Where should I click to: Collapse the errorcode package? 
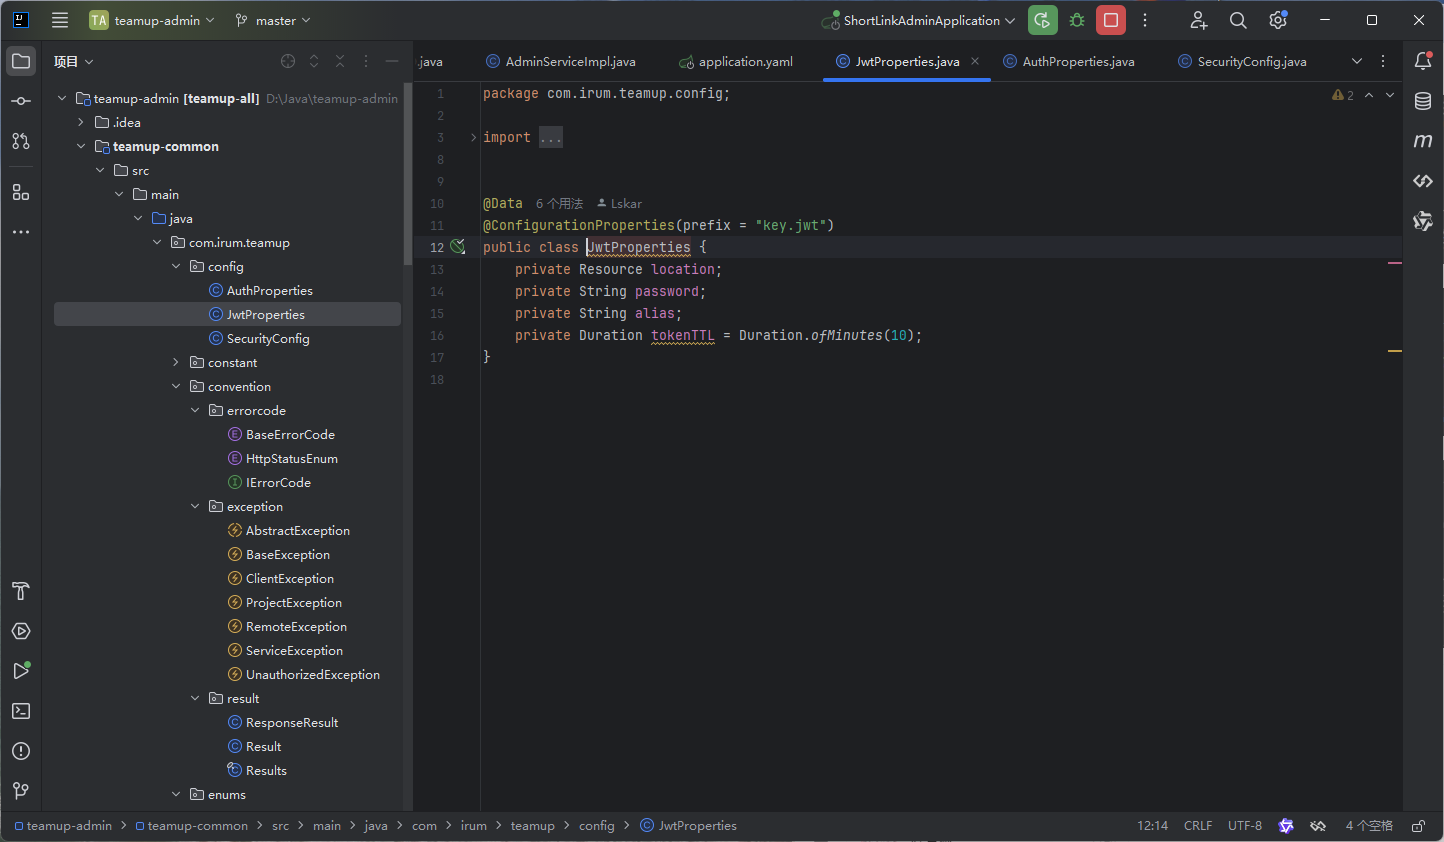point(195,410)
